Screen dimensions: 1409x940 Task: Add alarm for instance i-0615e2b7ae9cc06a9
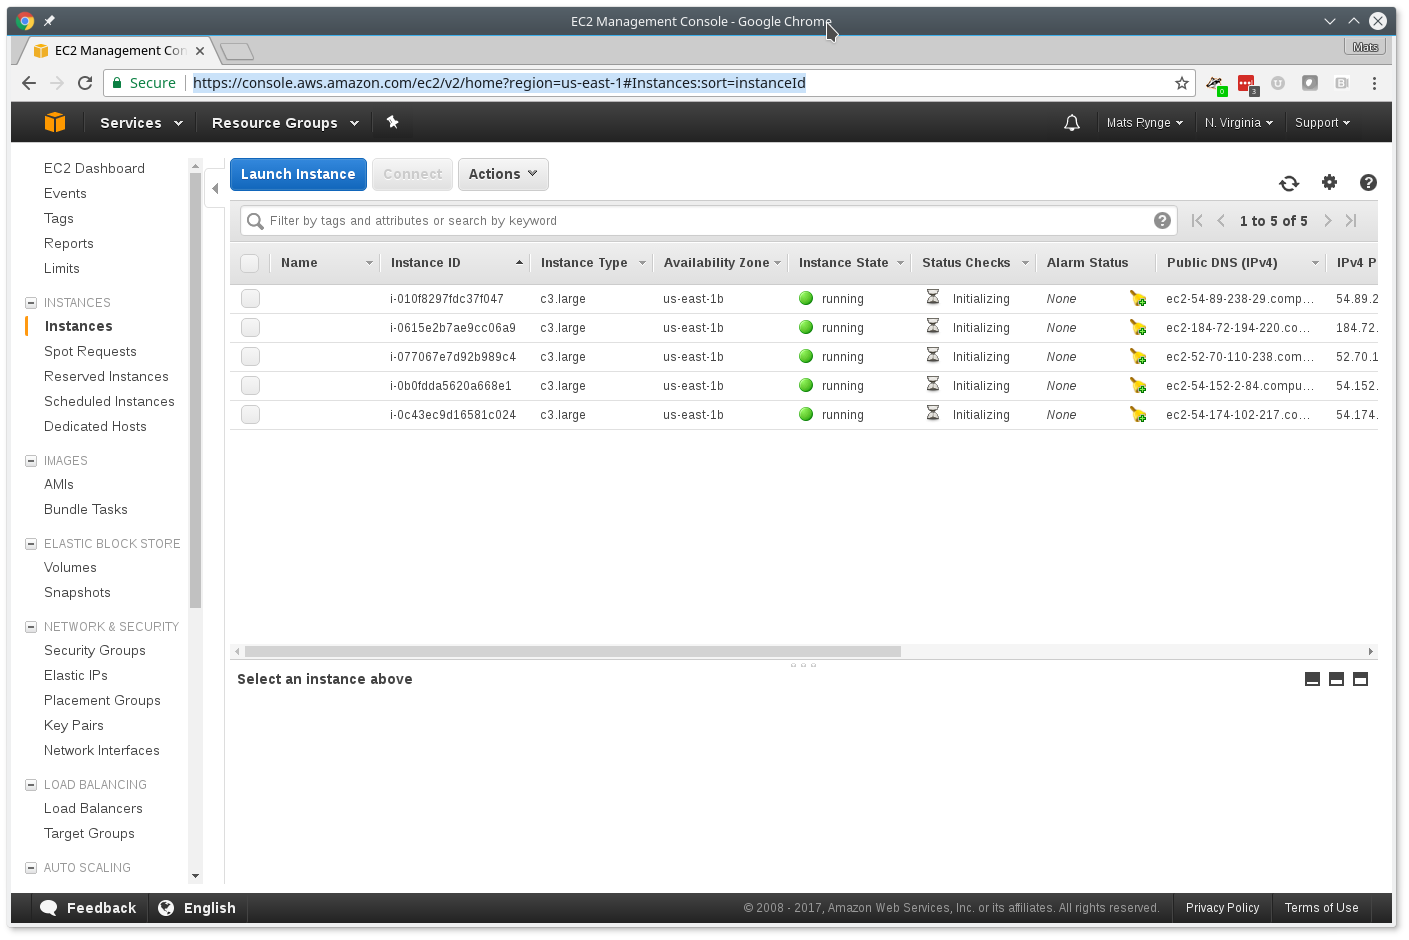click(x=1138, y=328)
